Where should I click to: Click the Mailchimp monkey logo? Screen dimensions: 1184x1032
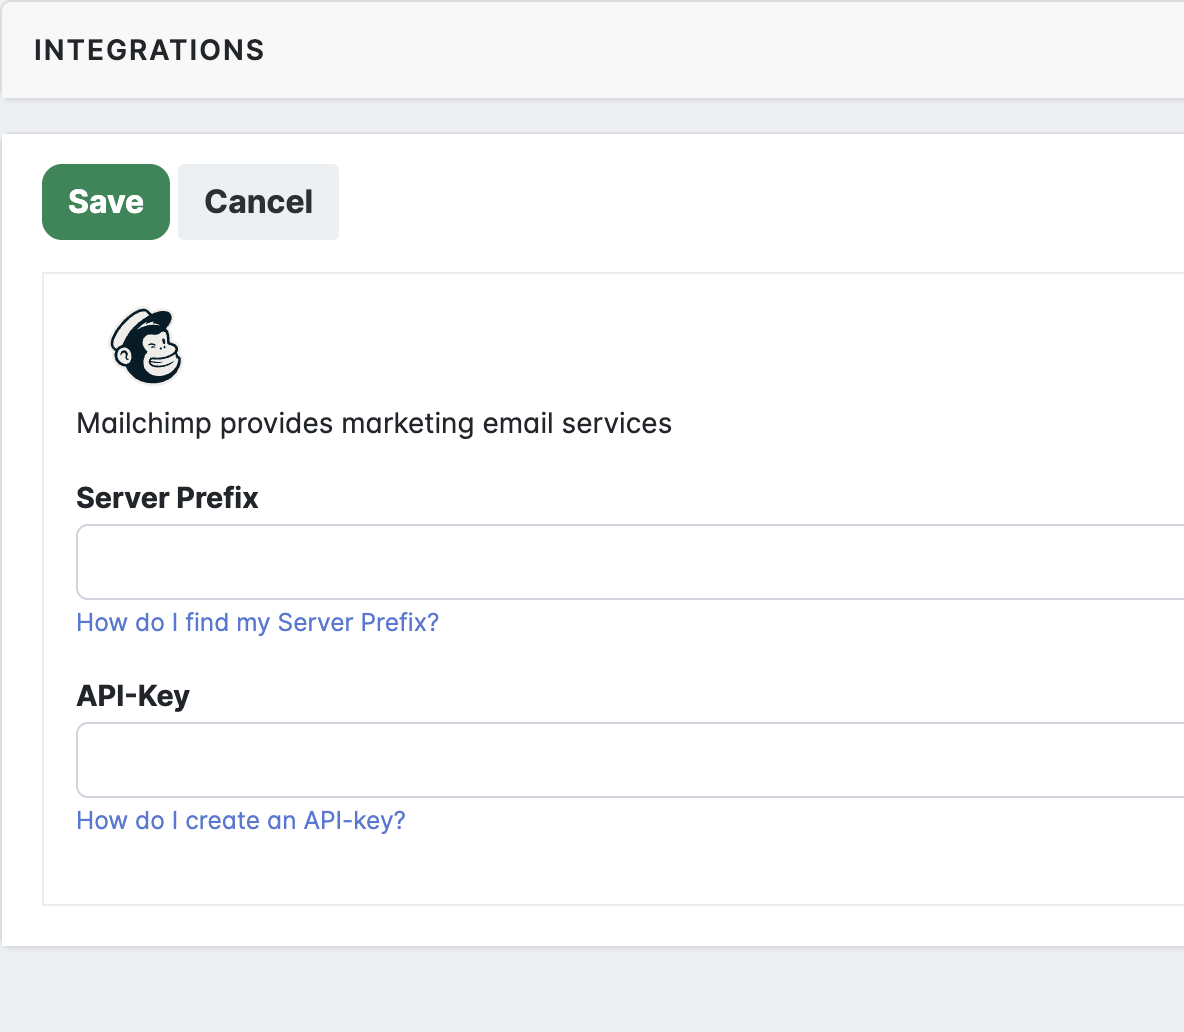tap(146, 346)
